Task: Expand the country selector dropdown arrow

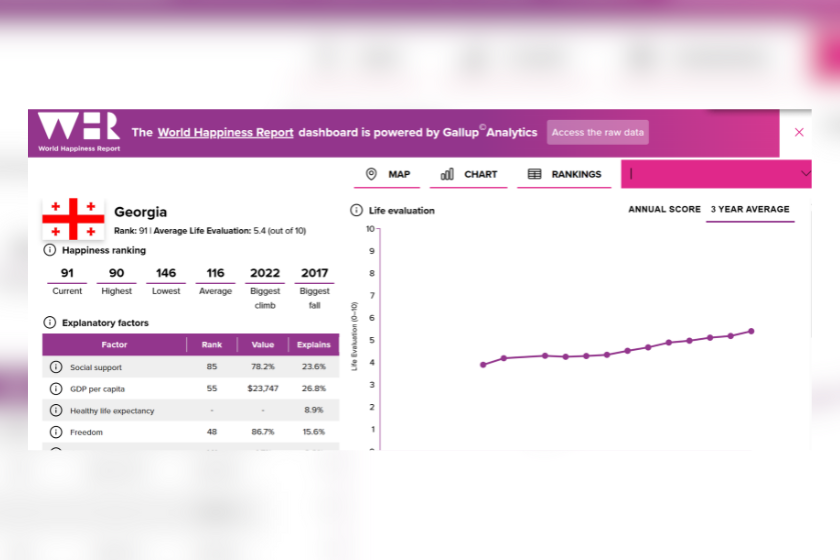Action: click(805, 174)
